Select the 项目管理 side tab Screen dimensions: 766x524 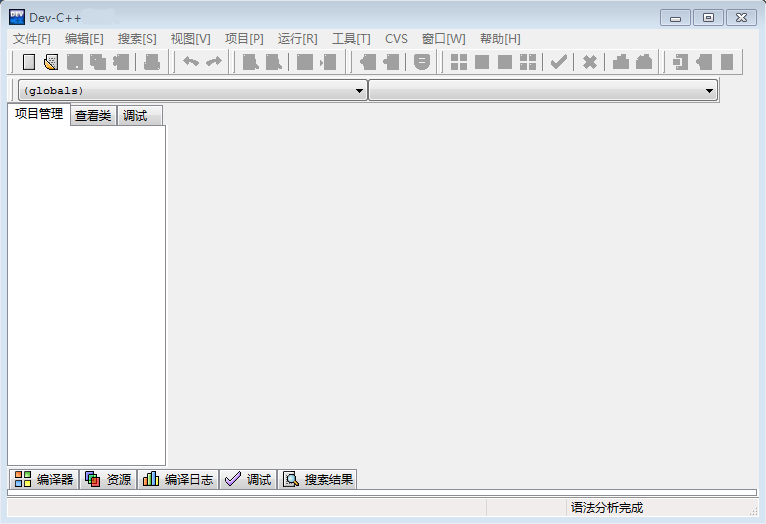pos(39,114)
